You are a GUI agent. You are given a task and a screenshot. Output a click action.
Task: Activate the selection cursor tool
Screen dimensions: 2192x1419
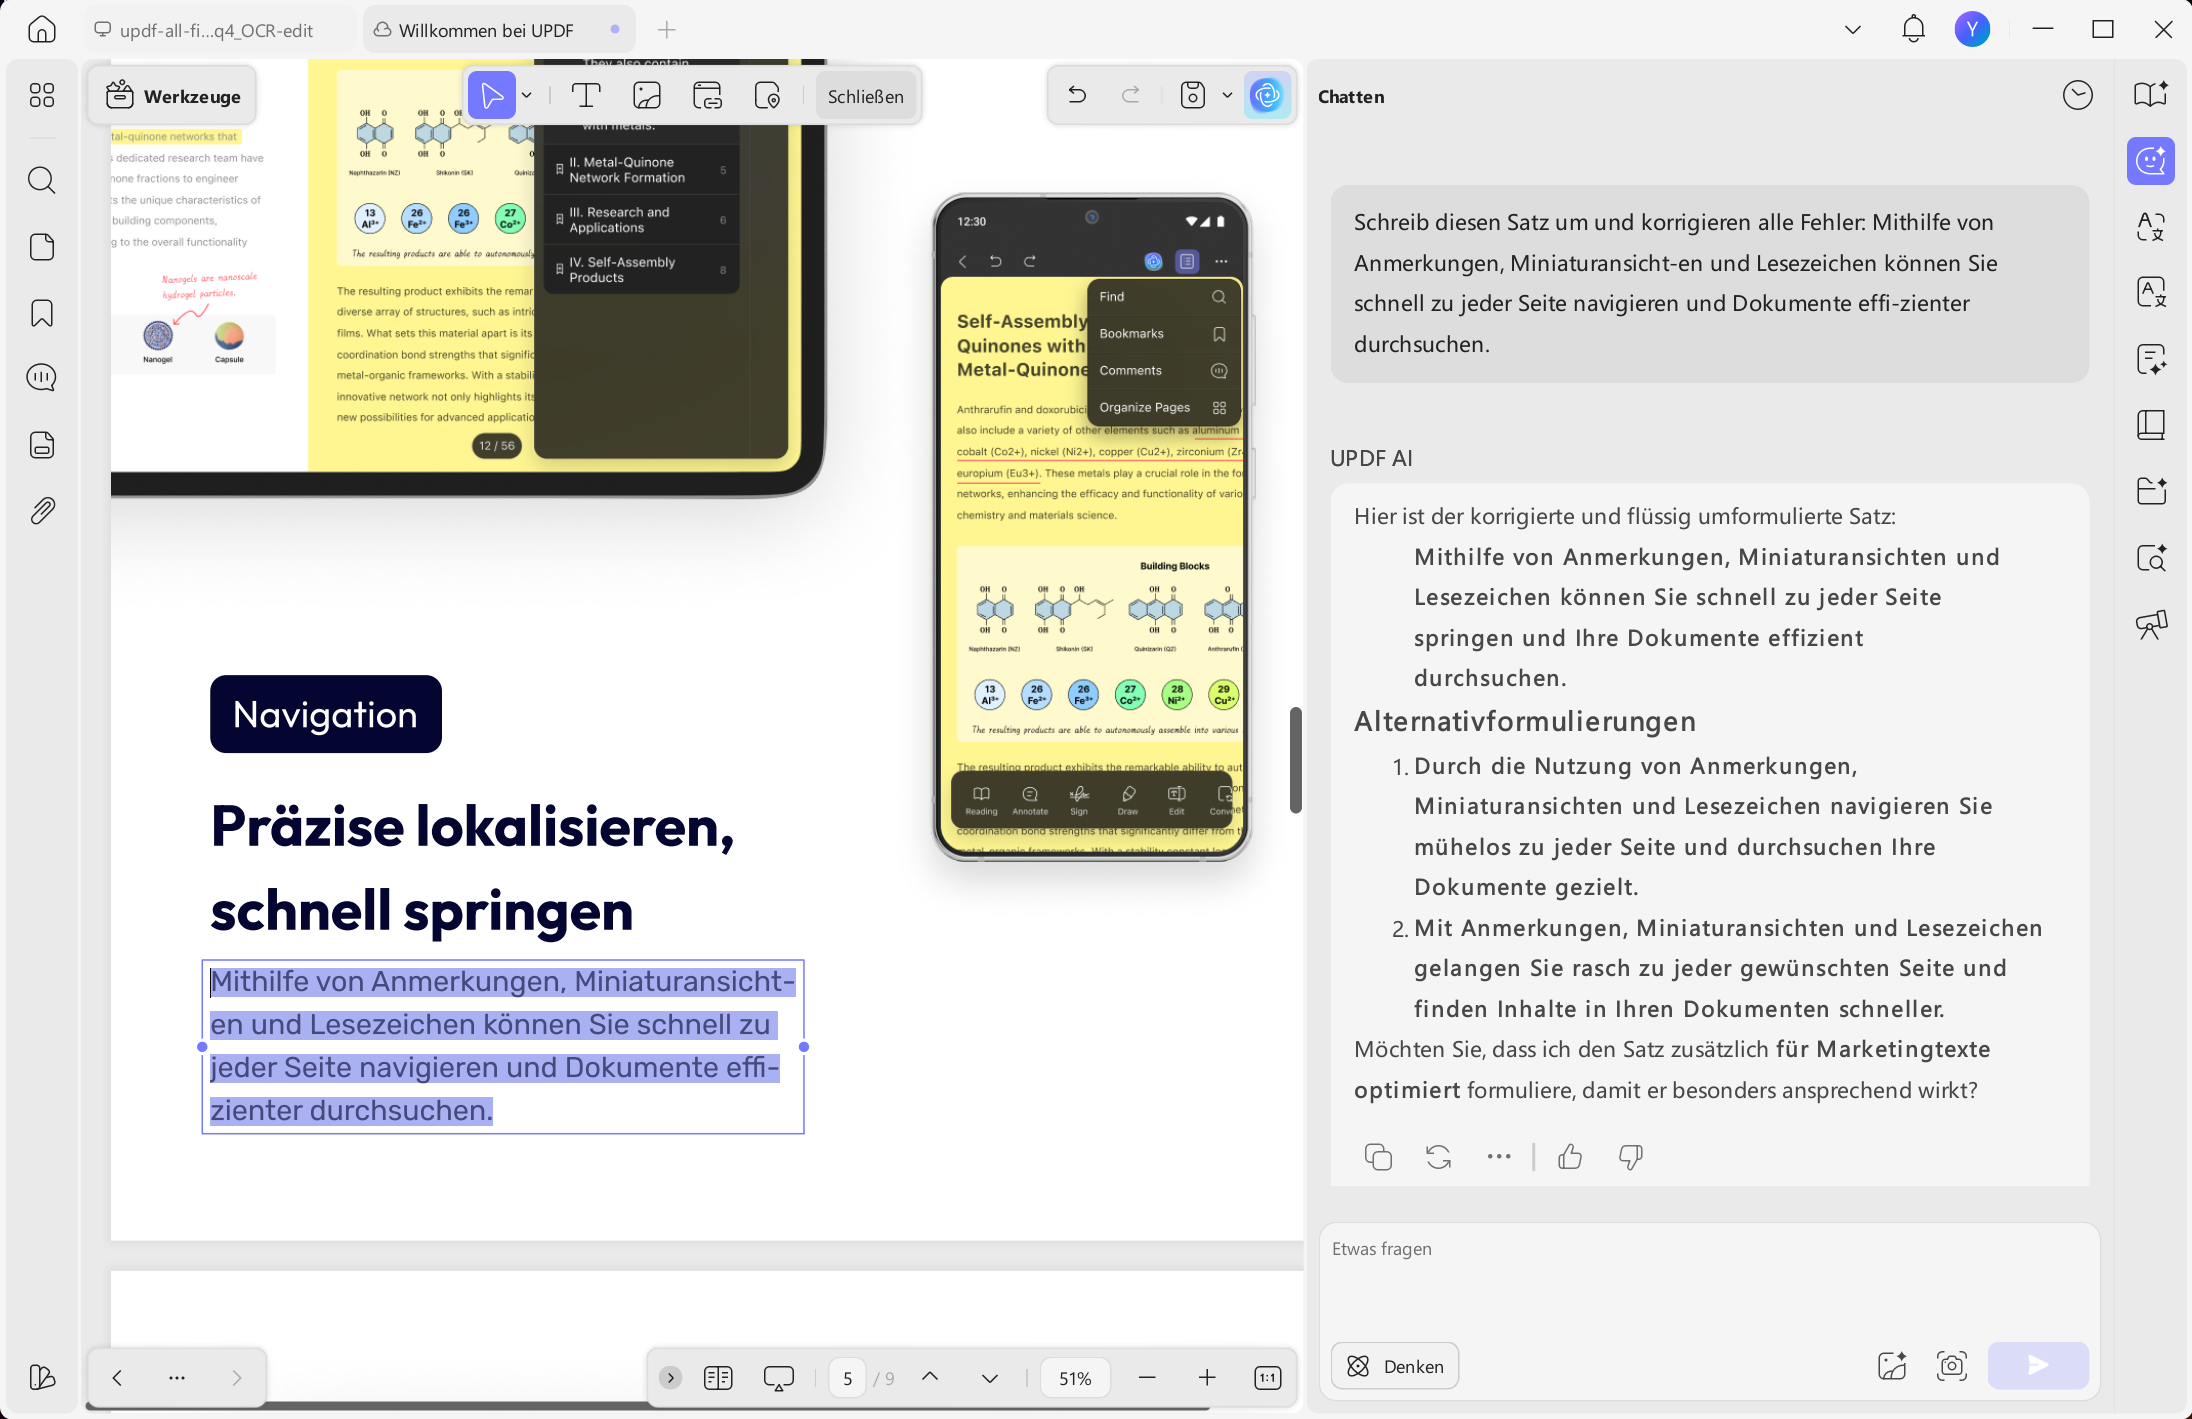click(x=492, y=95)
